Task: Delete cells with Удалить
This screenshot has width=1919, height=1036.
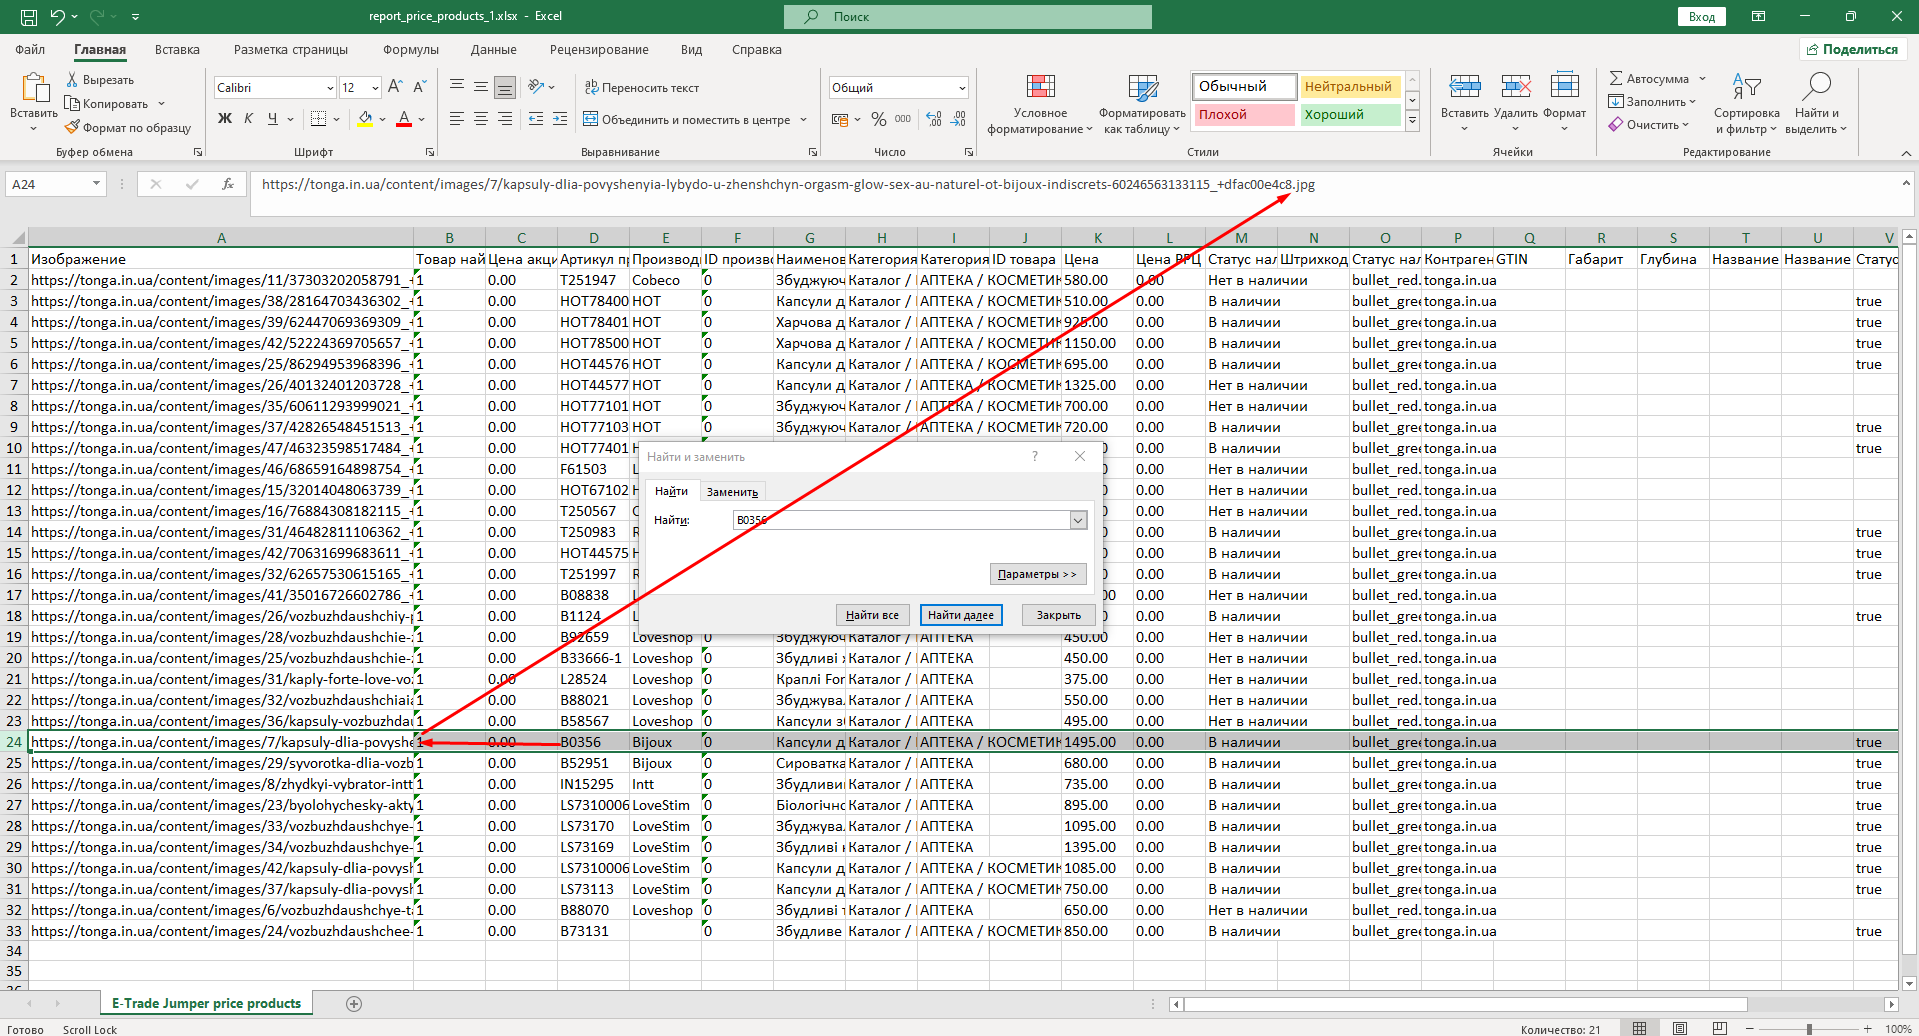Action: [1516, 103]
